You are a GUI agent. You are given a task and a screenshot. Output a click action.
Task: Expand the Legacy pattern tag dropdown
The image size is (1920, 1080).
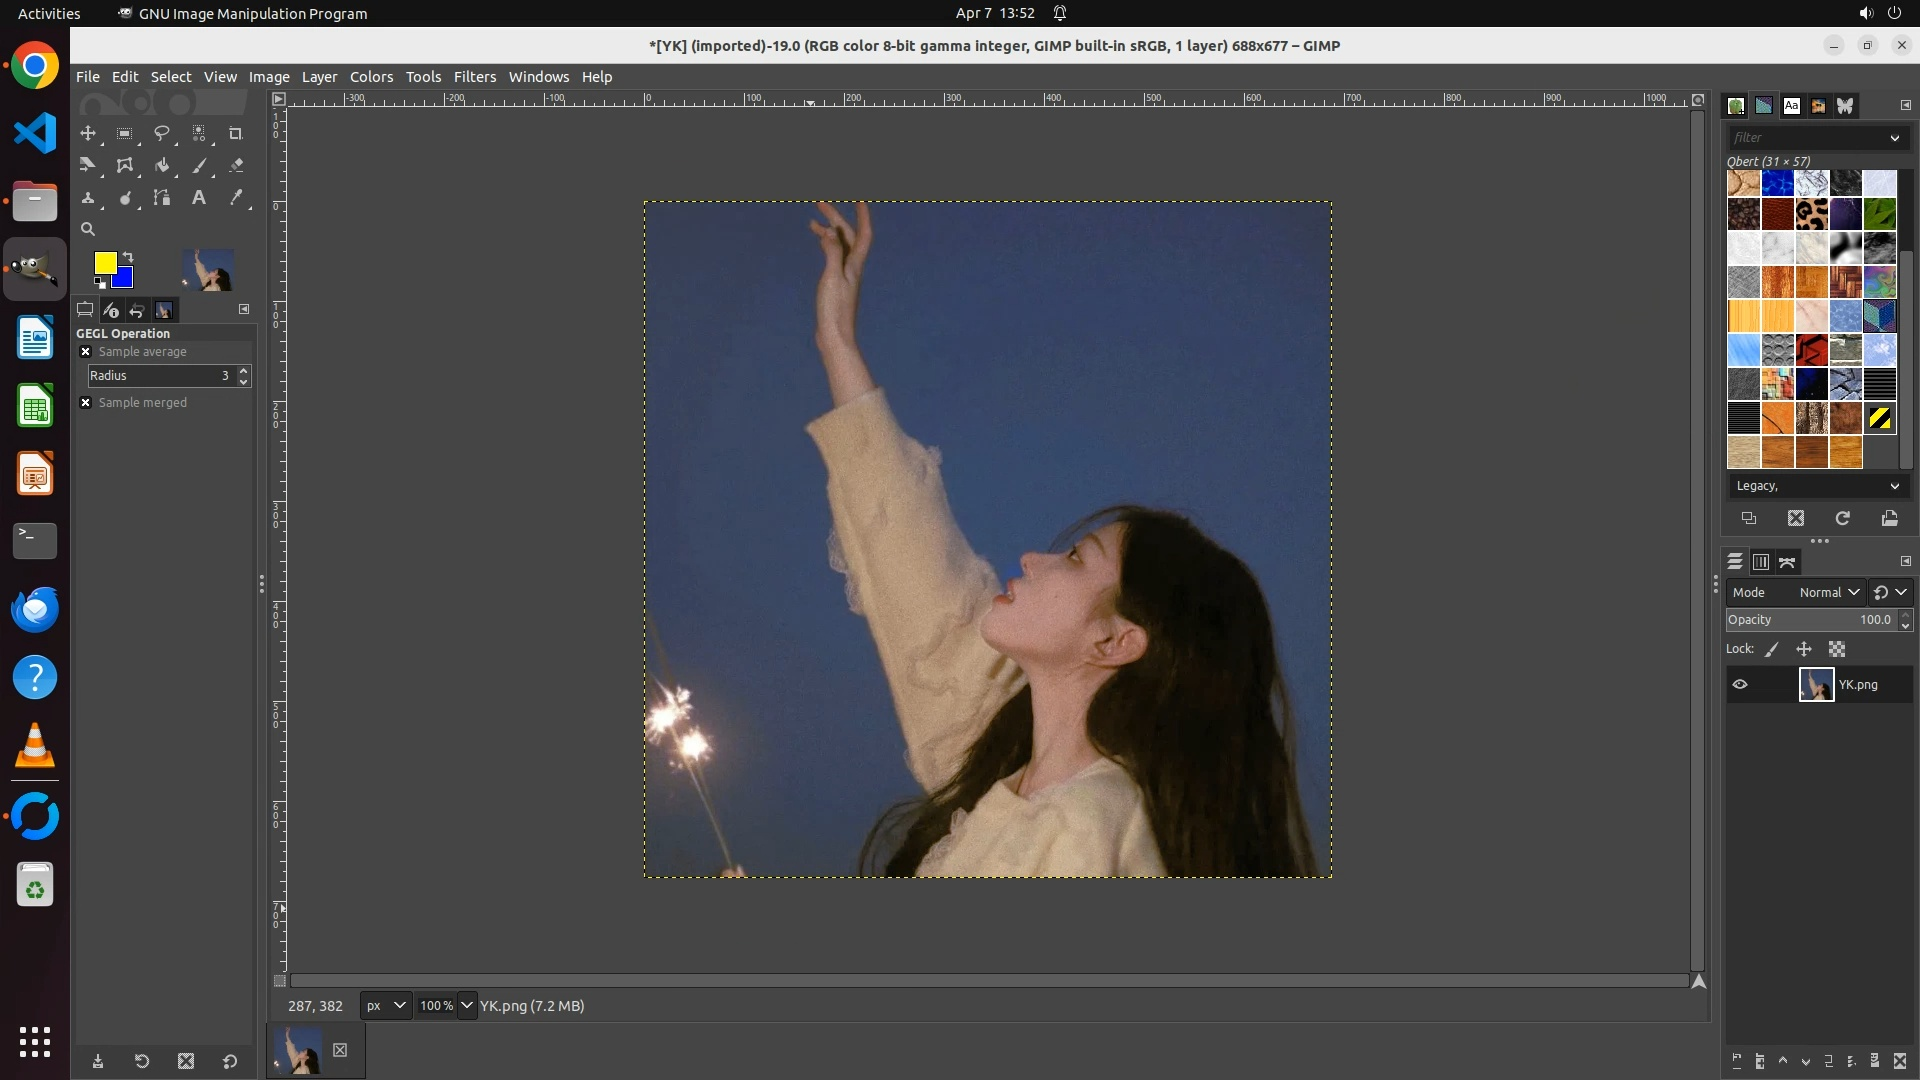(1893, 486)
